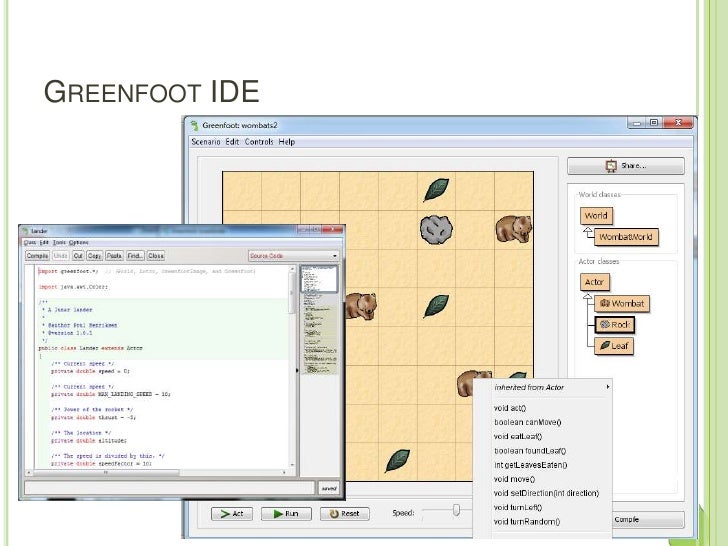
Task: Minimize the Greenfoot window
Action: click(637, 123)
